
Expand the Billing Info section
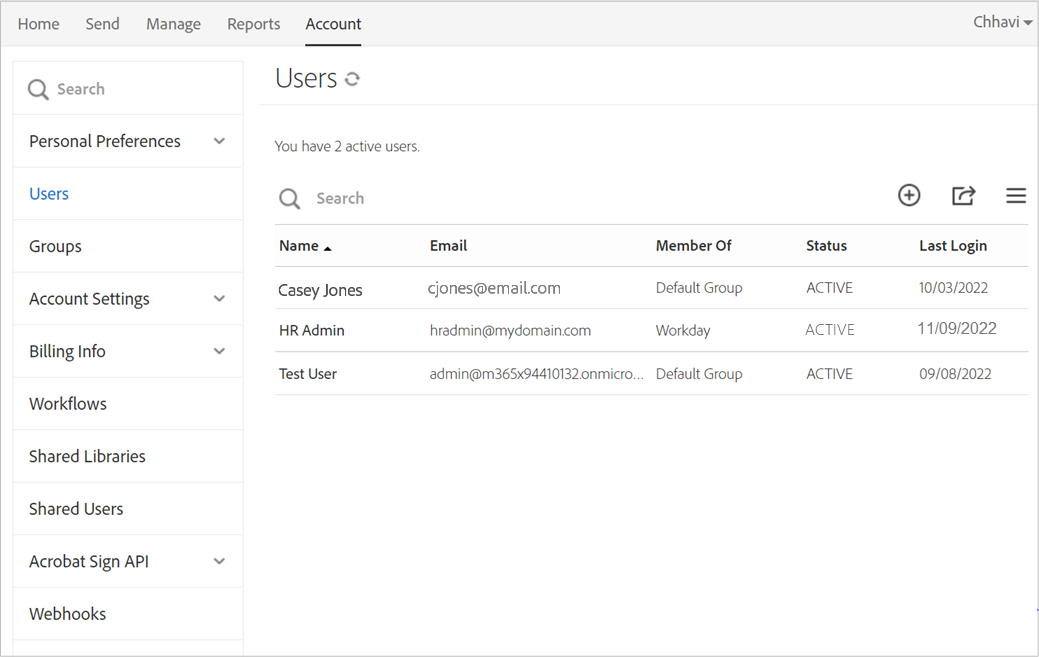pyautogui.click(x=219, y=351)
